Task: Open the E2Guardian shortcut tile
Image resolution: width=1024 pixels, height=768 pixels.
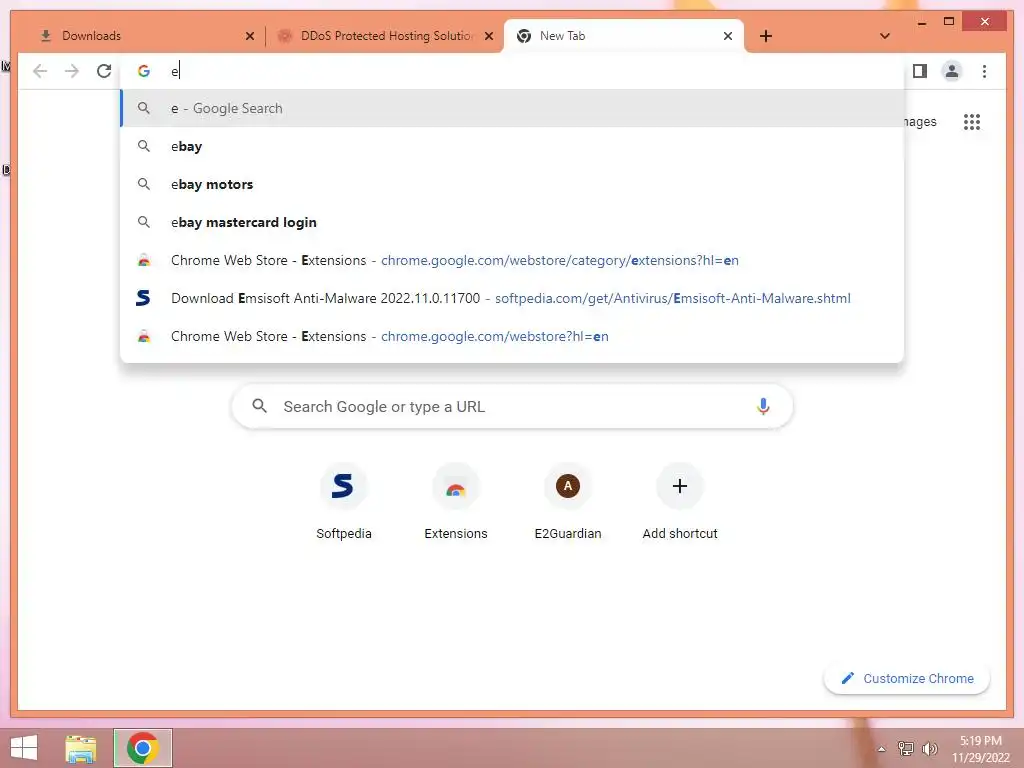Action: pyautogui.click(x=568, y=502)
